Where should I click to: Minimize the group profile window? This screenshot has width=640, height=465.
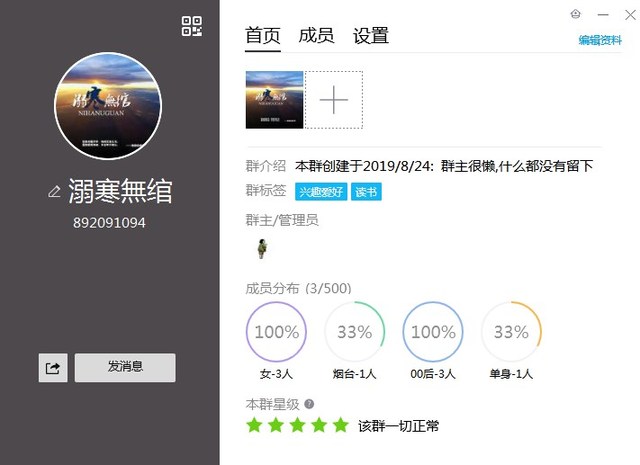click(601, 14)
